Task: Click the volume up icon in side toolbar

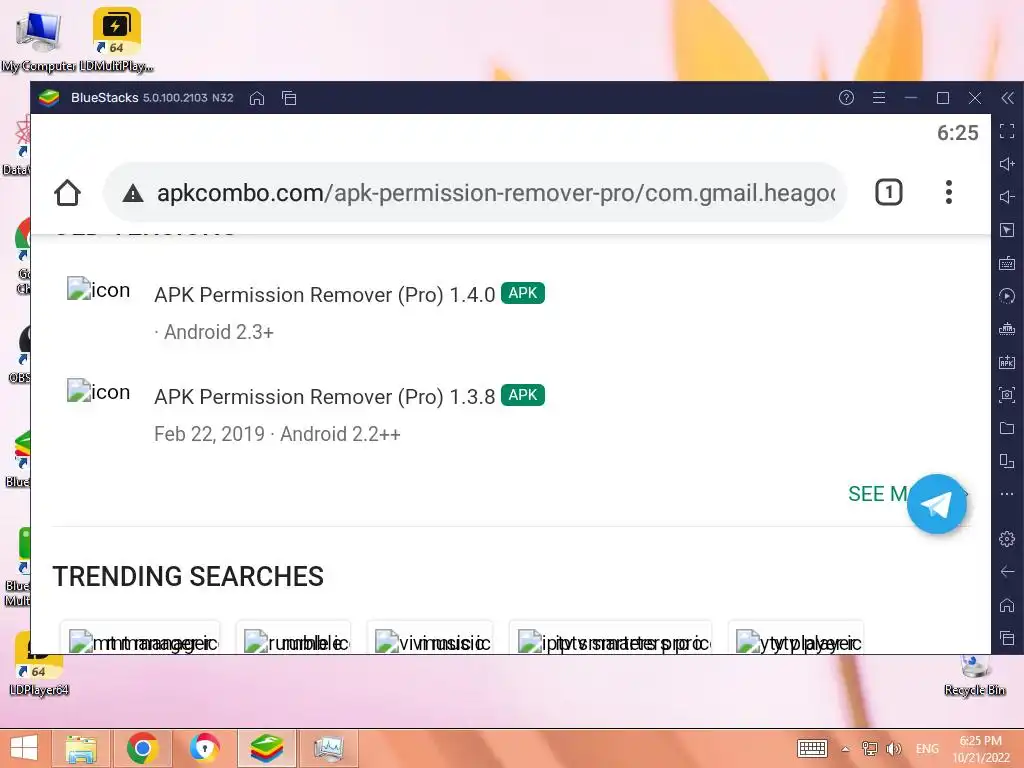Action: point(1007,164)
